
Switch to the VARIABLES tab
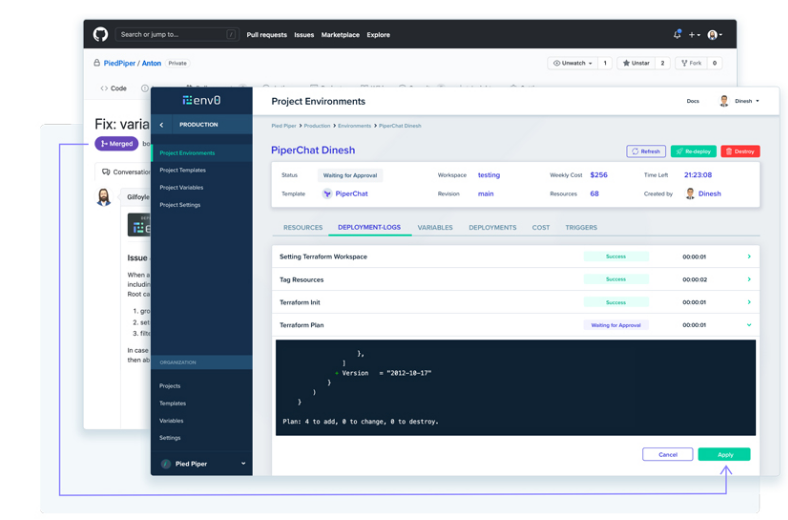pyautogui.click(x=435, y=228)
